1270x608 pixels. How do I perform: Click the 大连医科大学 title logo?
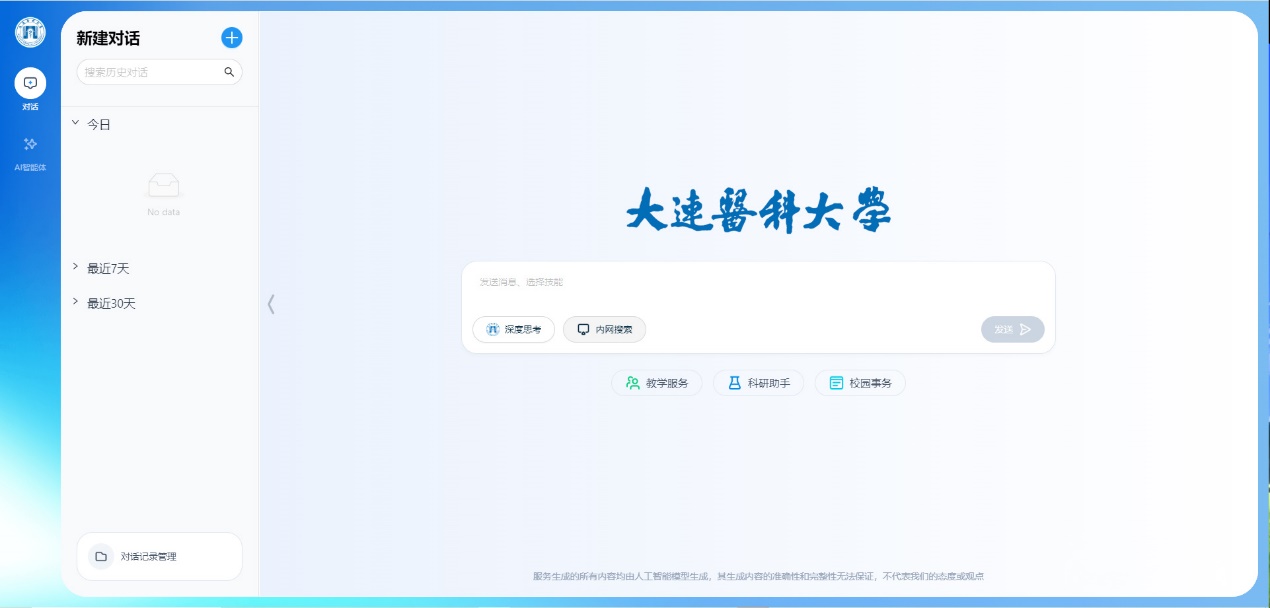pyautogui.click(x=758, y=210)
